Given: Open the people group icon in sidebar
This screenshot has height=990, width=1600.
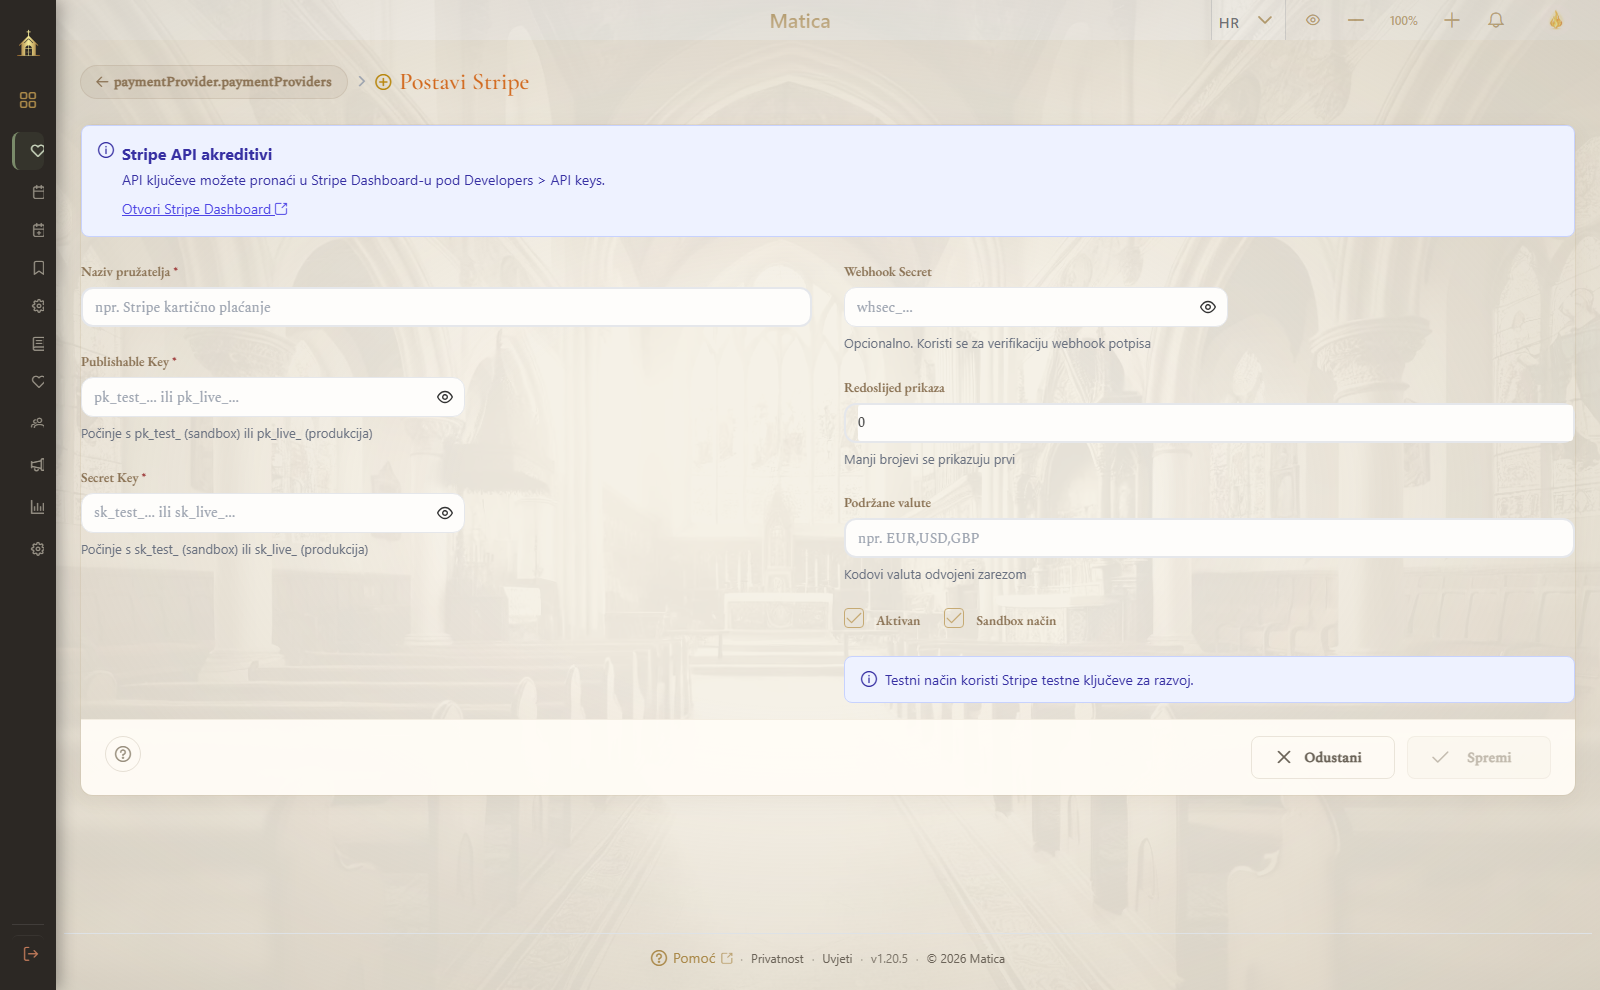Looking at the screenshot, I should point(38,423).
